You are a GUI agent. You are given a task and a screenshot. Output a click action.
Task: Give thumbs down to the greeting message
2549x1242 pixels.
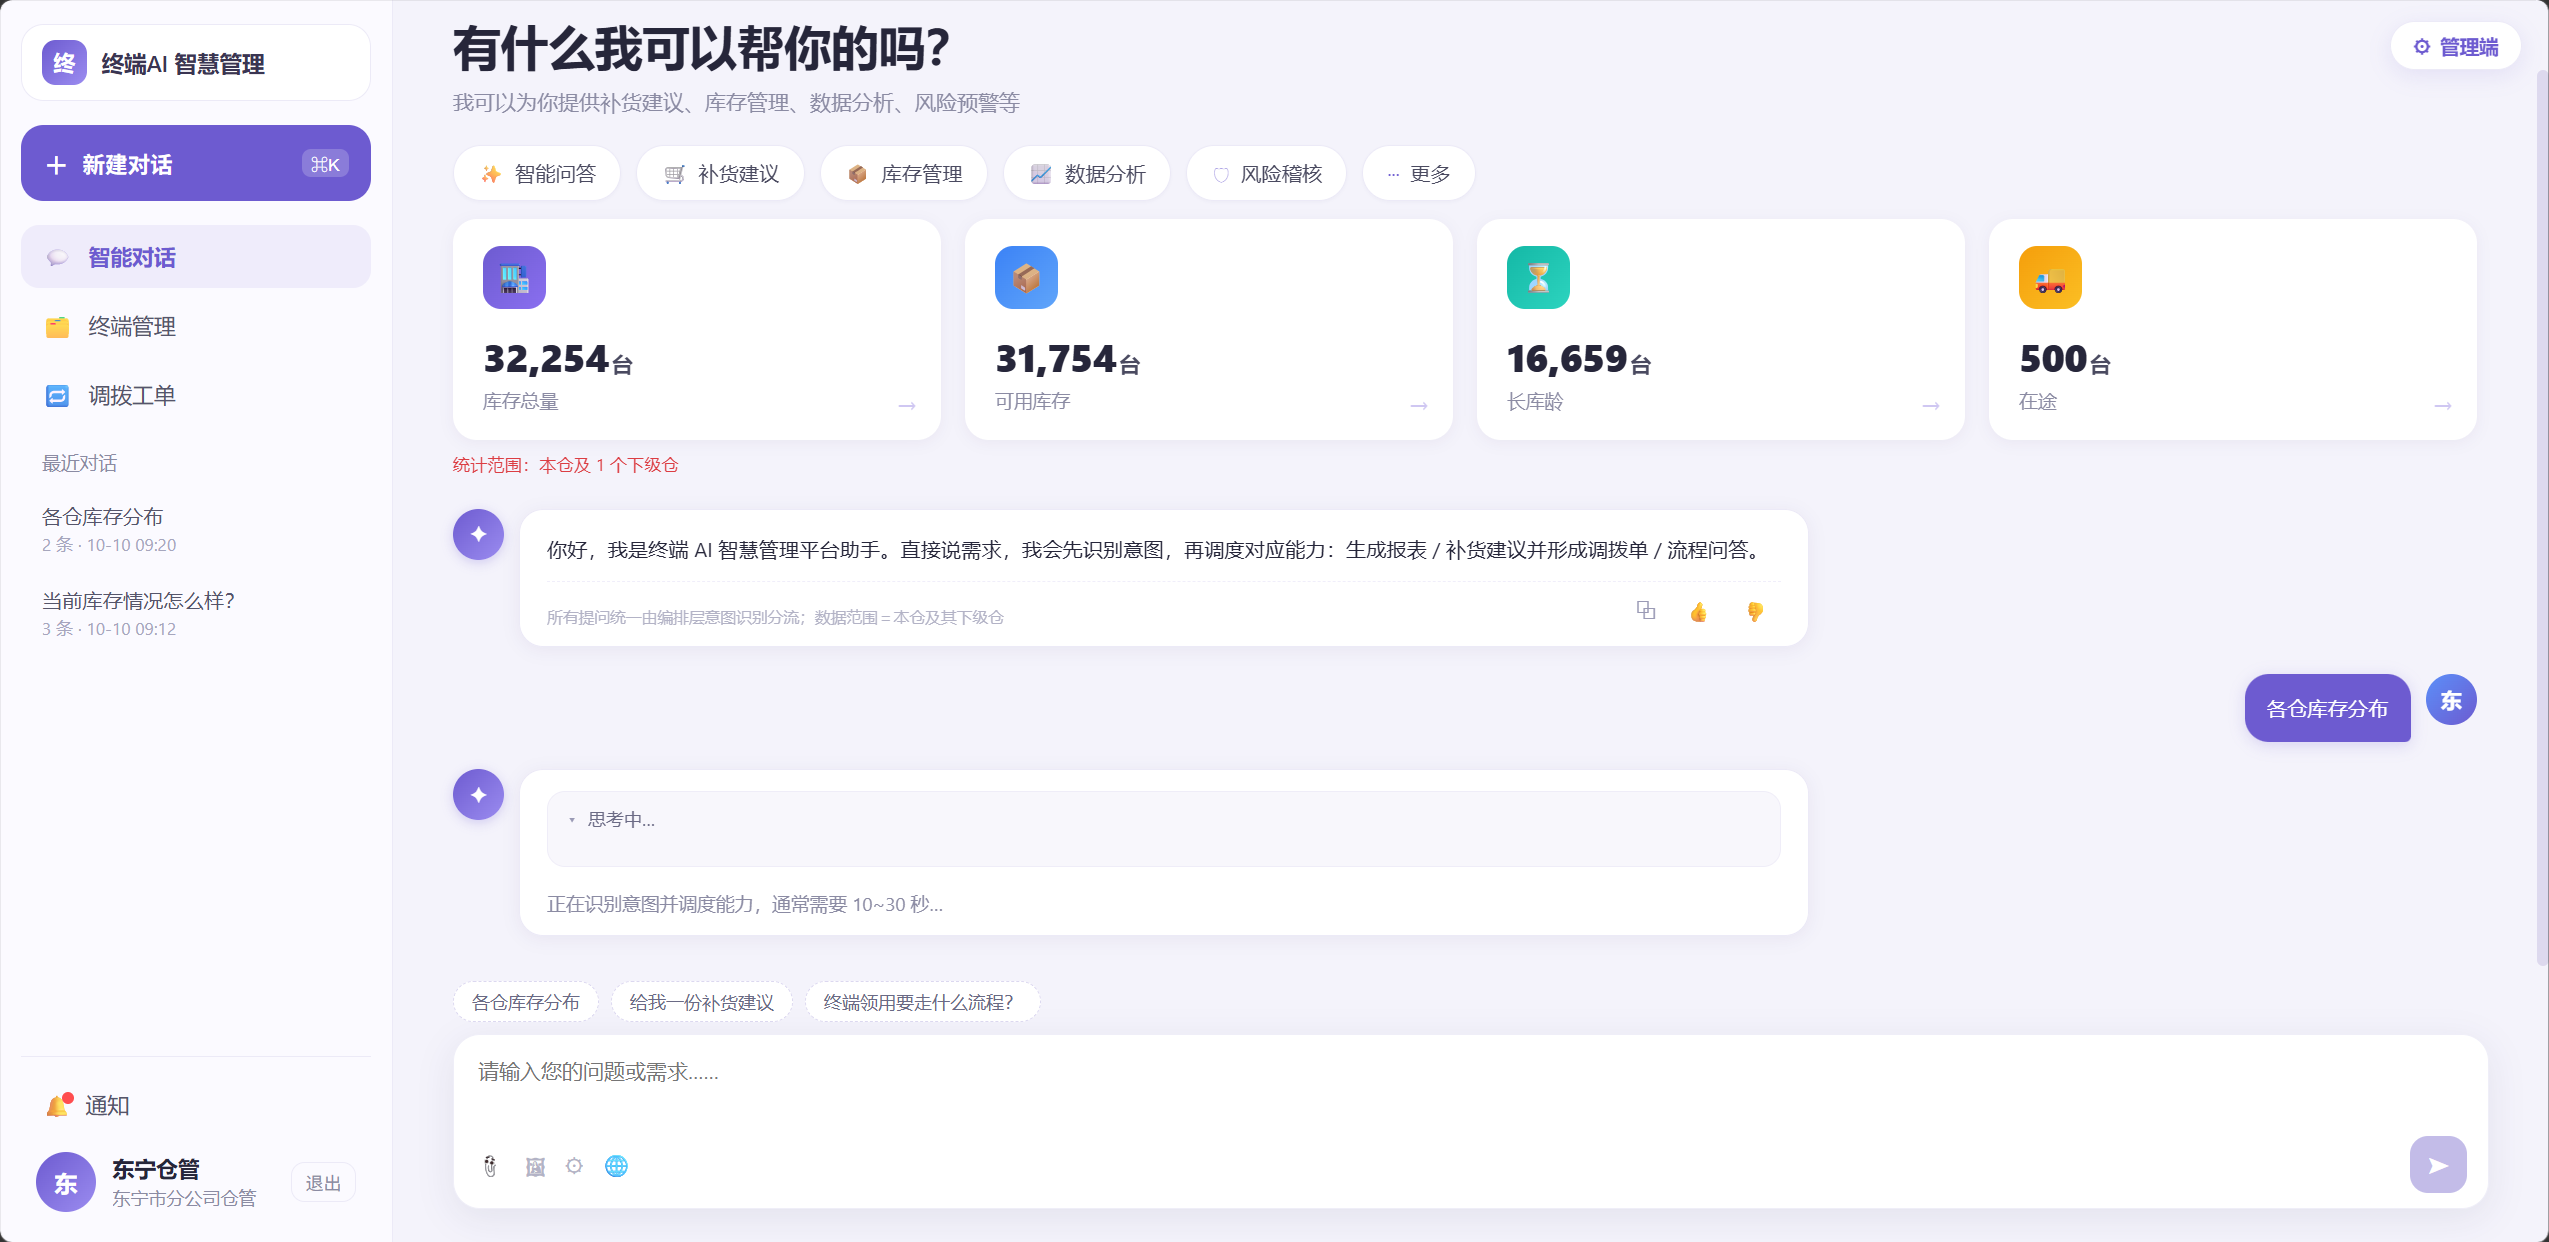(1754, 612)
